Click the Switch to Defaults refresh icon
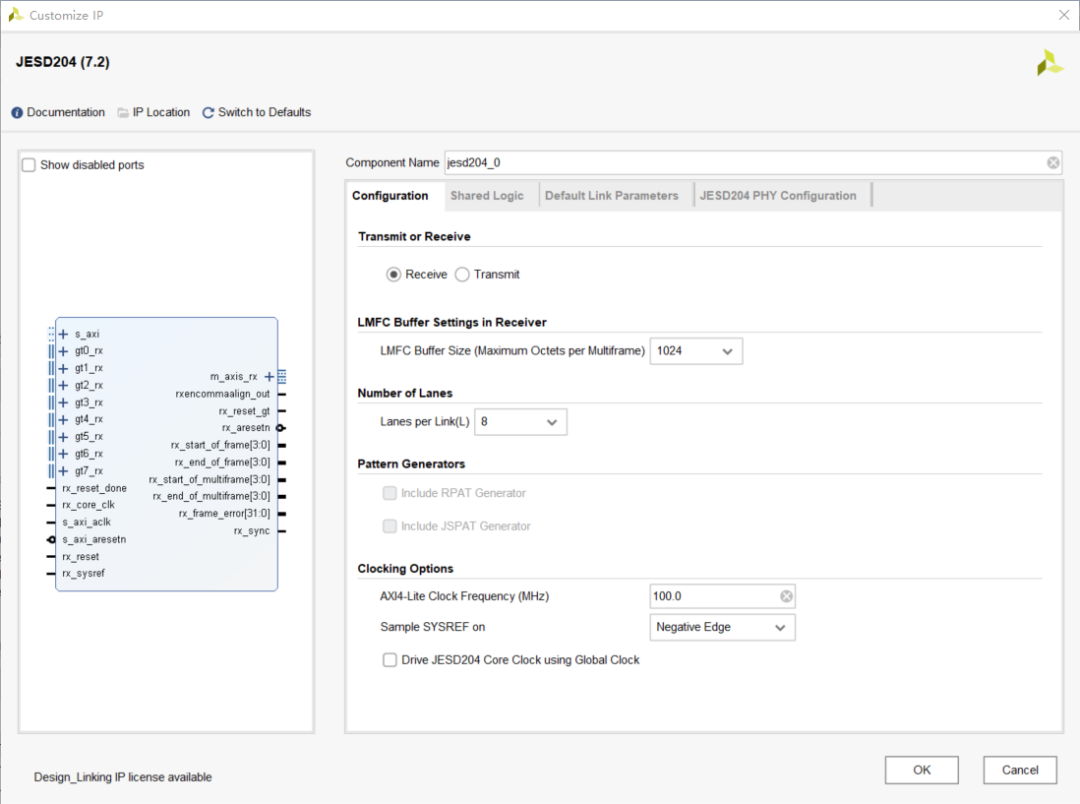The height and width of the screenshot is (804, 1080). tap(208, 113)
